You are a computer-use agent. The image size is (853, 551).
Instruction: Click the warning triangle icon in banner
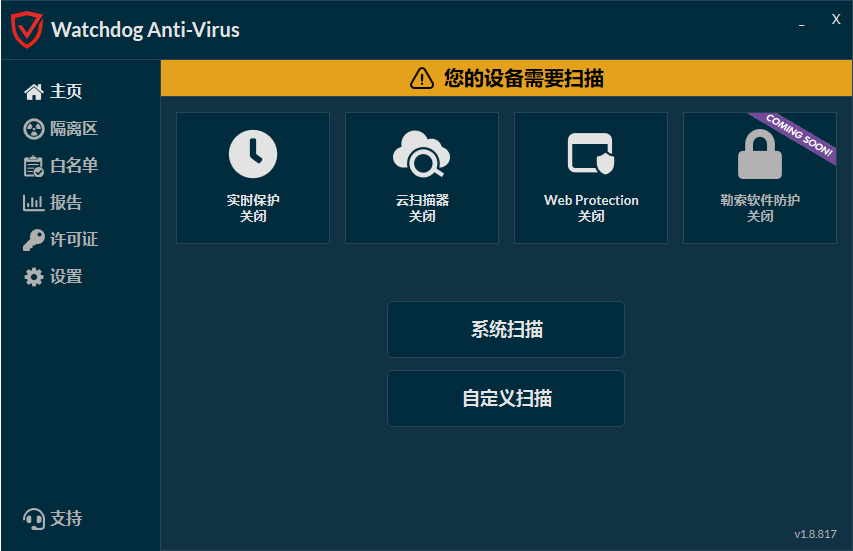point(422,78)
